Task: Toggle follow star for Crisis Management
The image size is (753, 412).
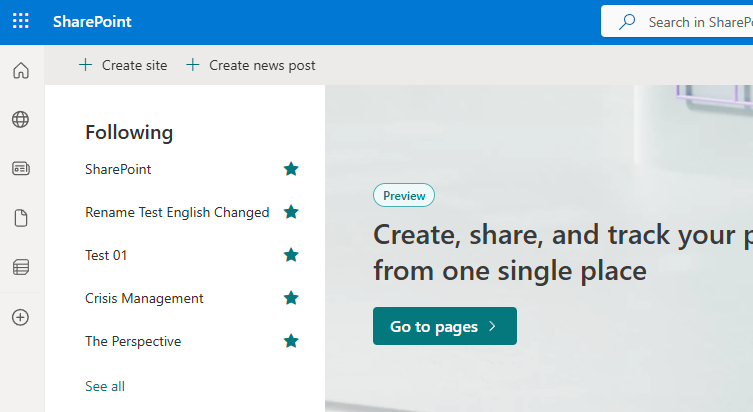Action: point(291,298)
